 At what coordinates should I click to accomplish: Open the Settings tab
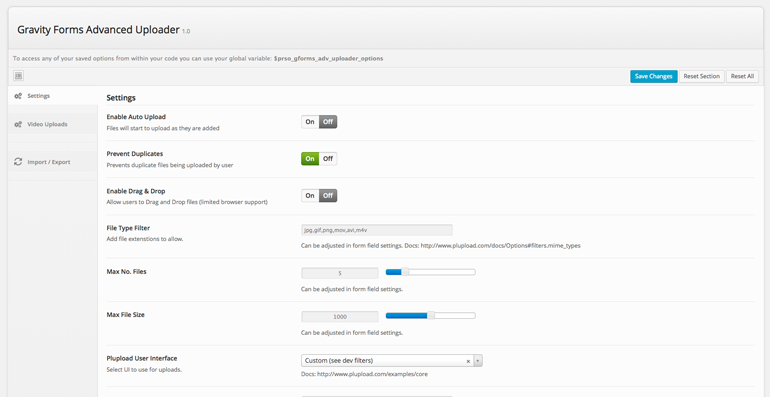[x=53, y=96]
